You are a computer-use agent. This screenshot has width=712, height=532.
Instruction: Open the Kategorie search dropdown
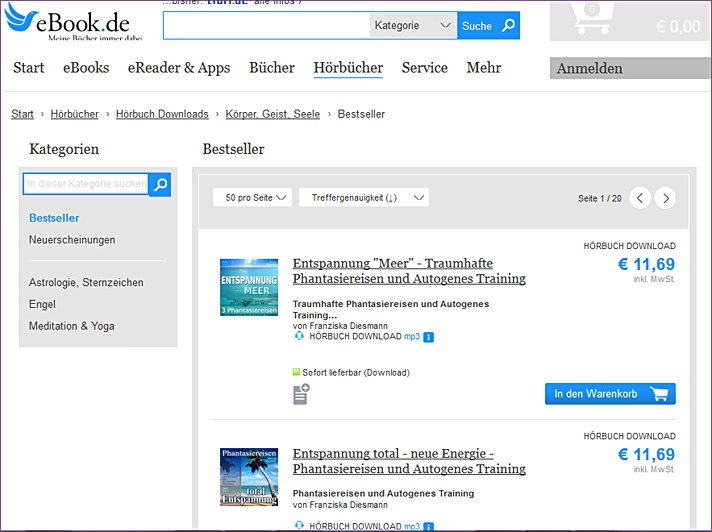pos(413,26)
